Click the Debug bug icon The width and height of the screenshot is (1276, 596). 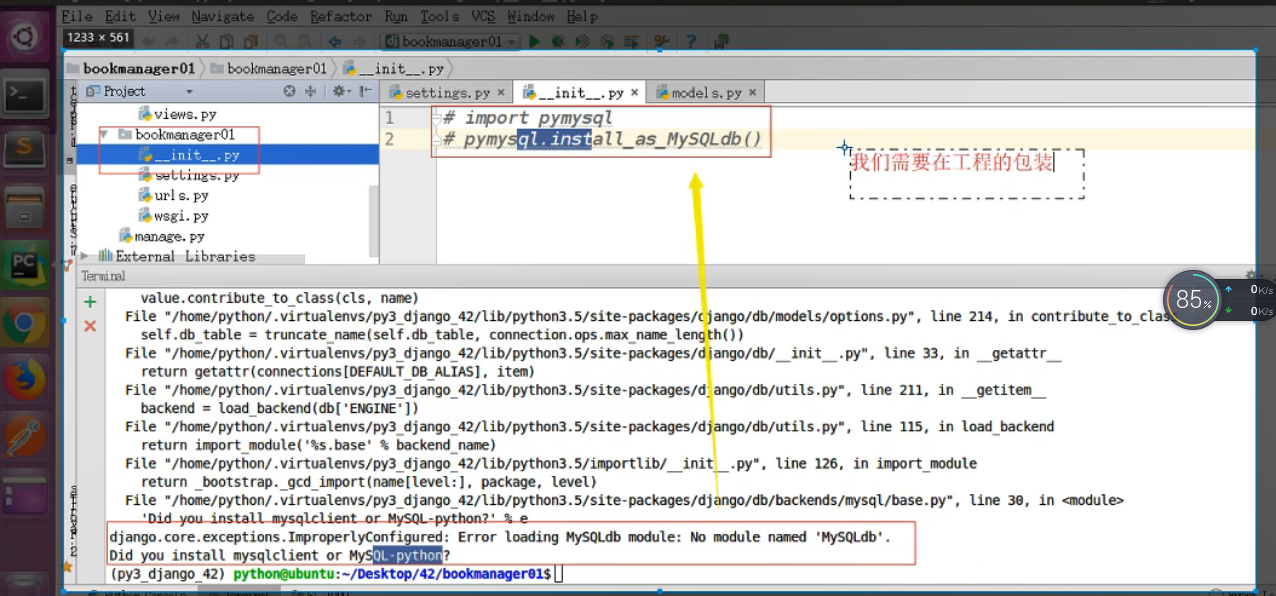pos(558,42)
